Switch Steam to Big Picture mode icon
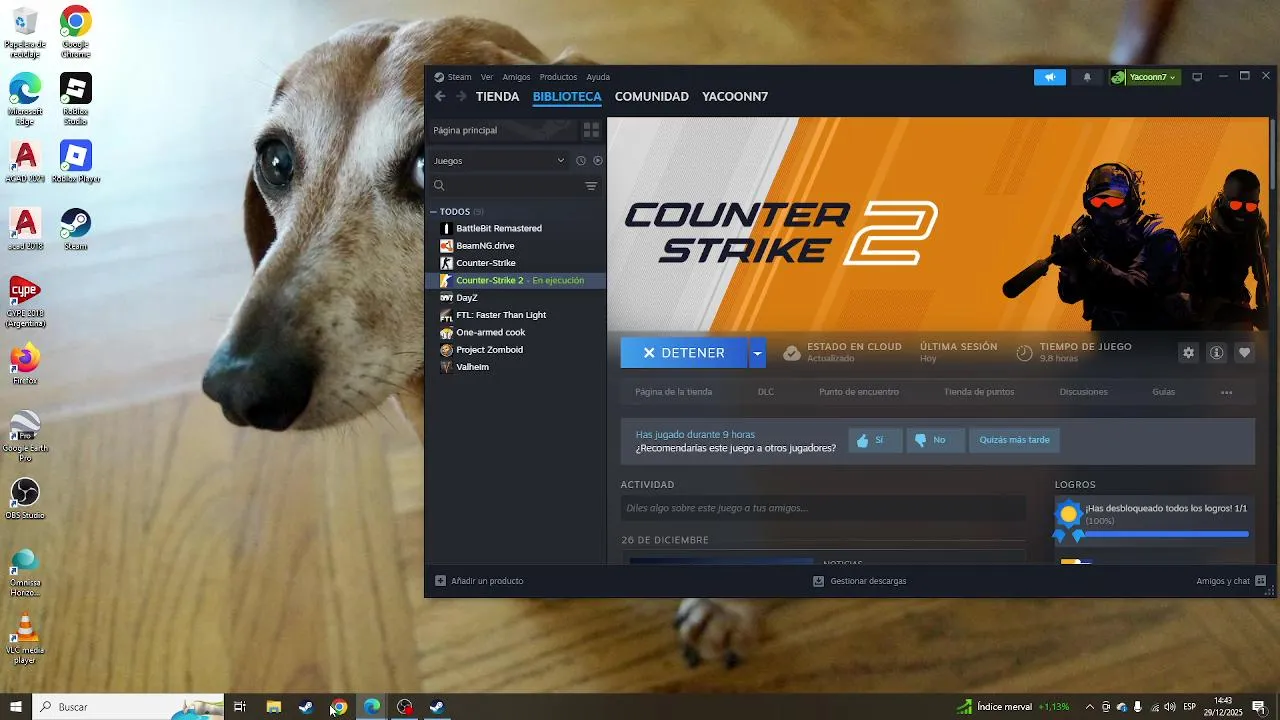 click(x=1197, y=77)
